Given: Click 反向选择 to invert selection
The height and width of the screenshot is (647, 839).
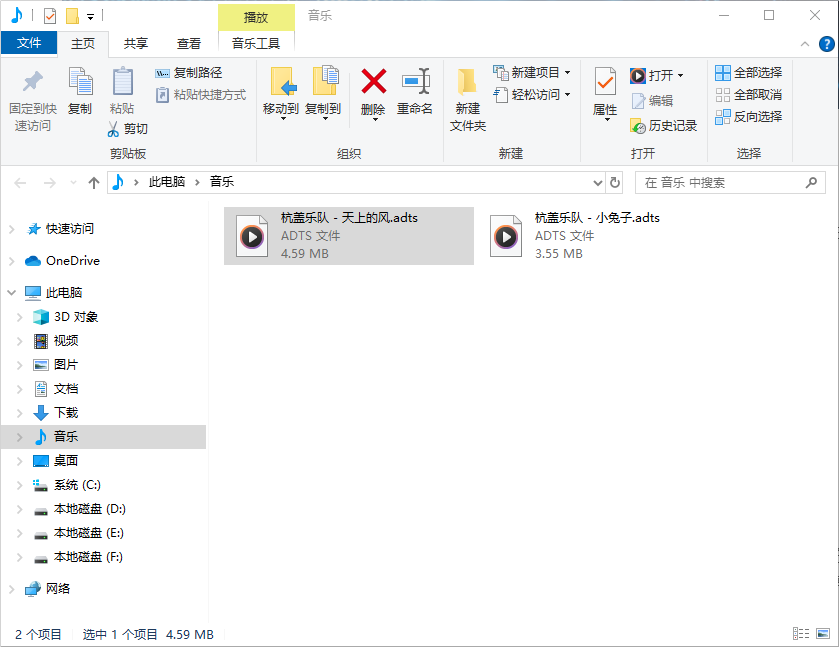Looking at the screenshot, I should [x=750, y=116].
